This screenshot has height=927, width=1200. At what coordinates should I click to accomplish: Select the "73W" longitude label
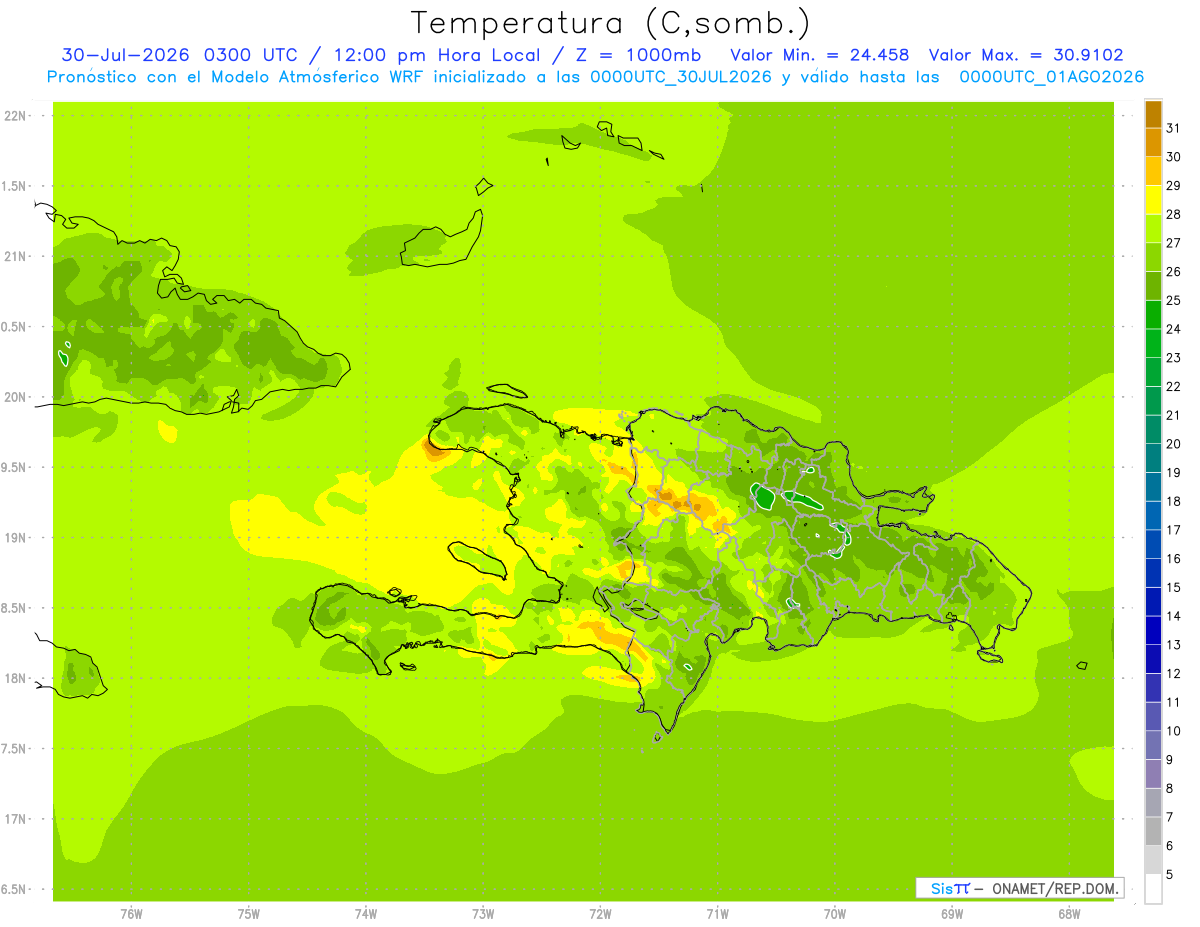[x=483, y=914]
